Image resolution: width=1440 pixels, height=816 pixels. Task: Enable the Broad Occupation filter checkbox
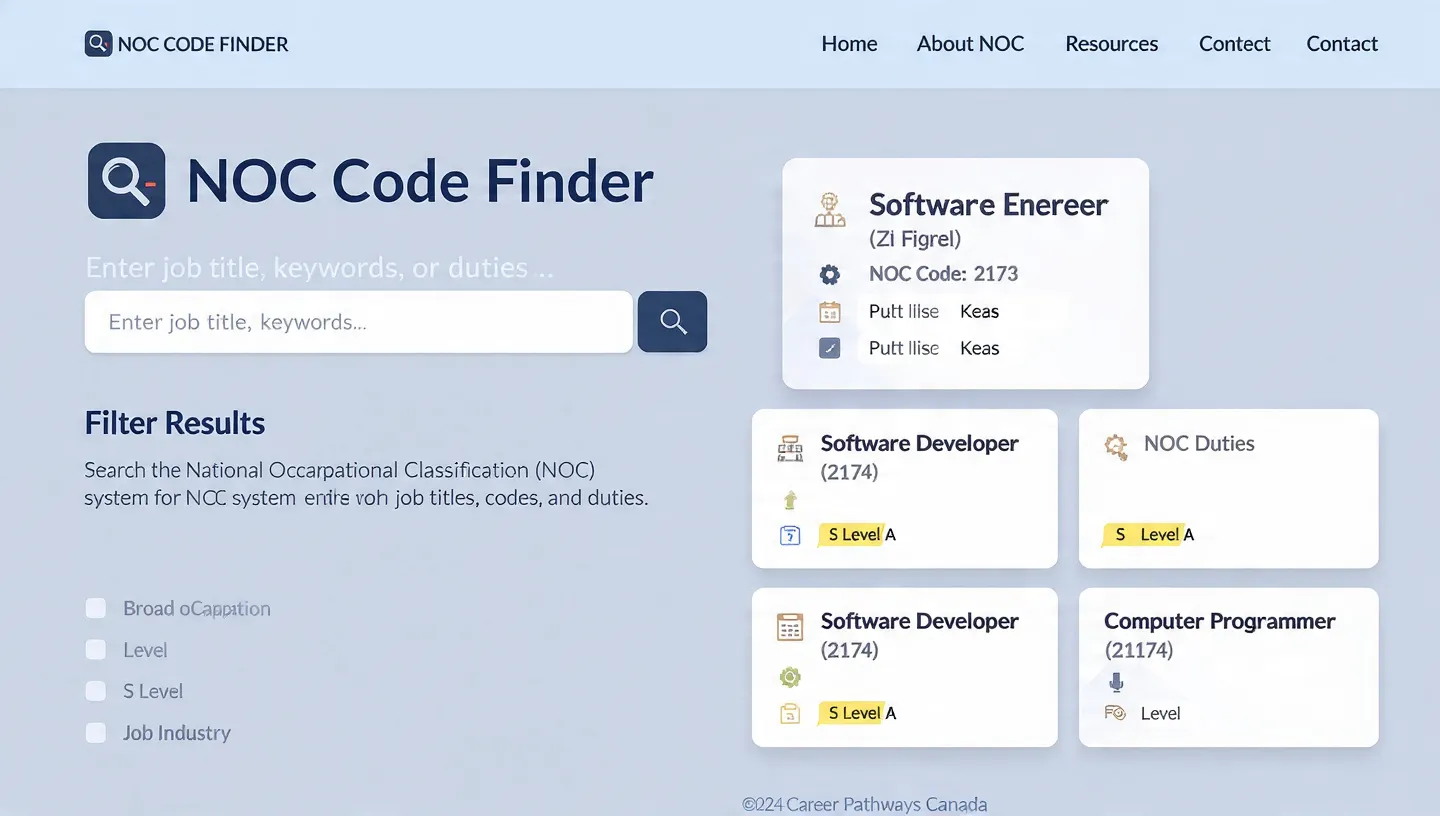(96, 608)
